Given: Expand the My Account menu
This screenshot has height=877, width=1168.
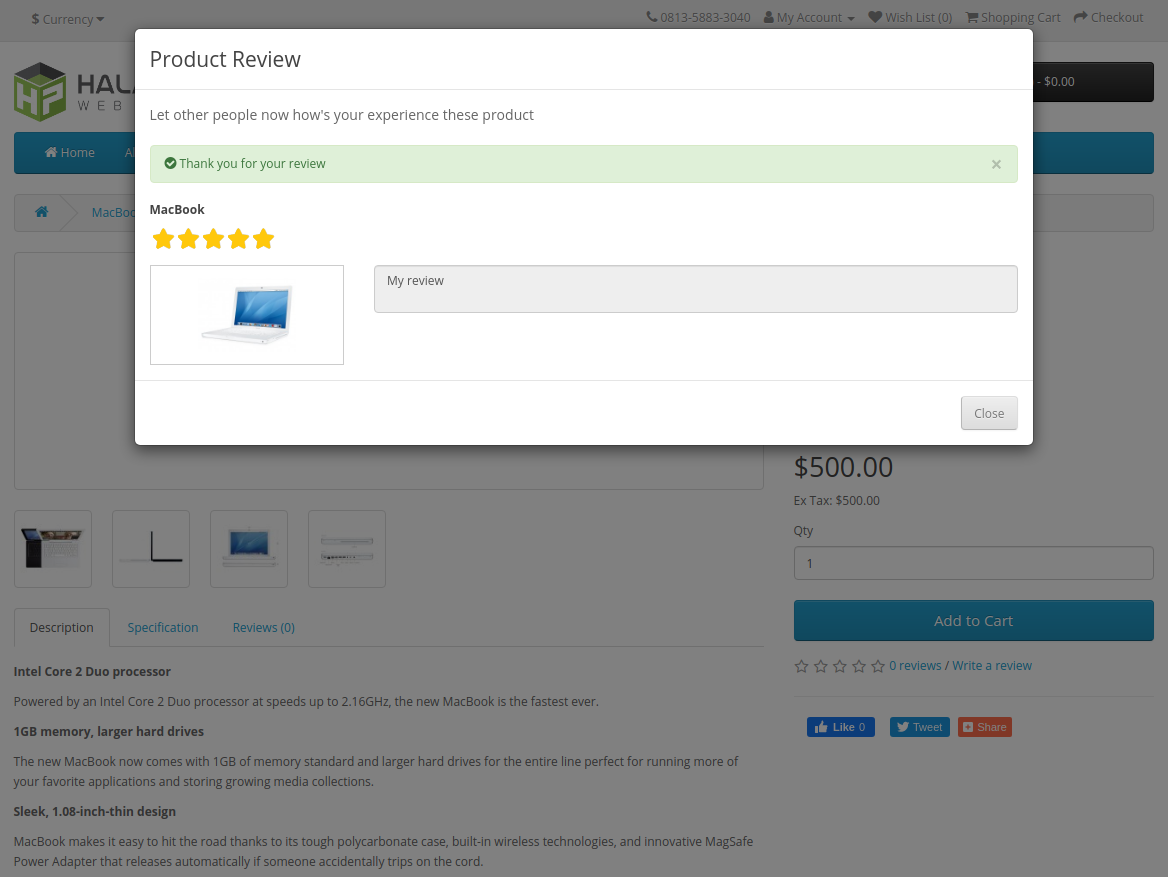Looking at the screenshot, I should pos(809,17).
